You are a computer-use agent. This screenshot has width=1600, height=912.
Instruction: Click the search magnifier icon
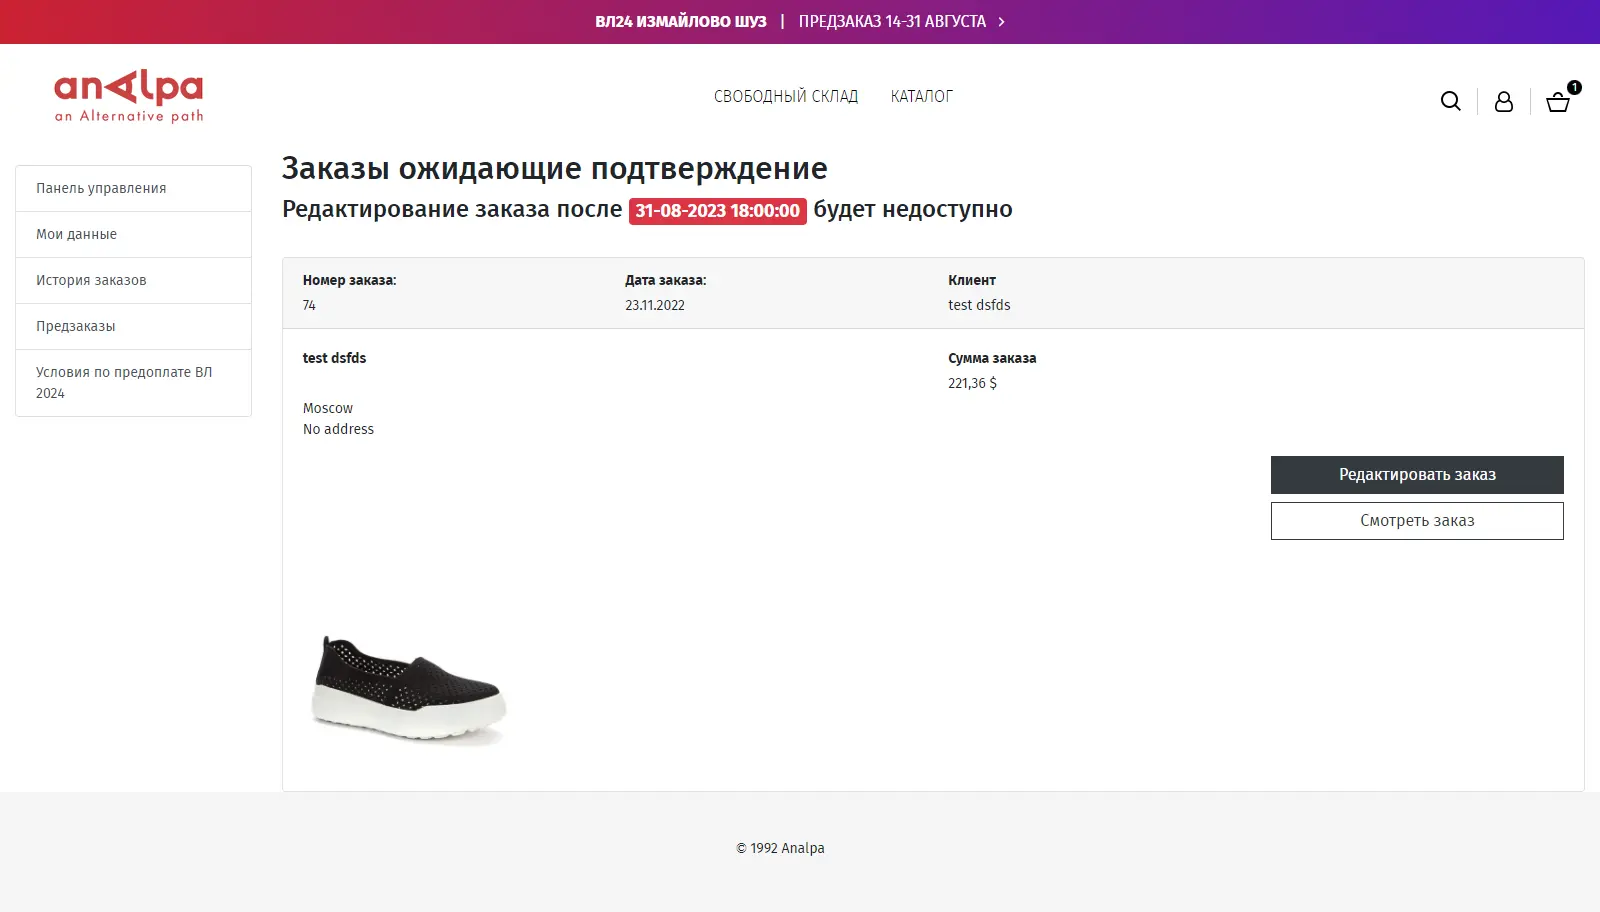pos(1450,101)
